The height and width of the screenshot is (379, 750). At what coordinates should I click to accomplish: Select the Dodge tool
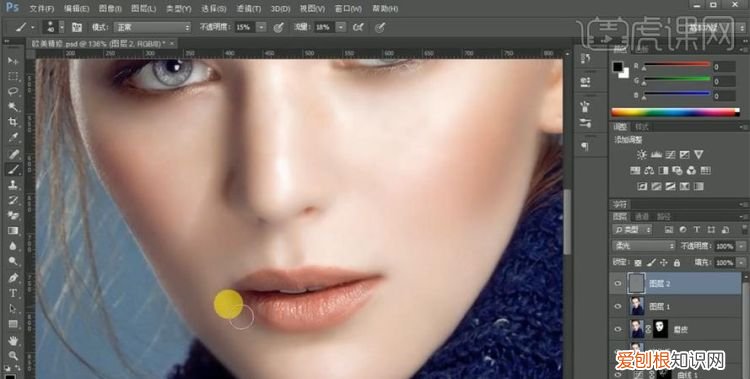pyautogui.click(x=13, y=261)
